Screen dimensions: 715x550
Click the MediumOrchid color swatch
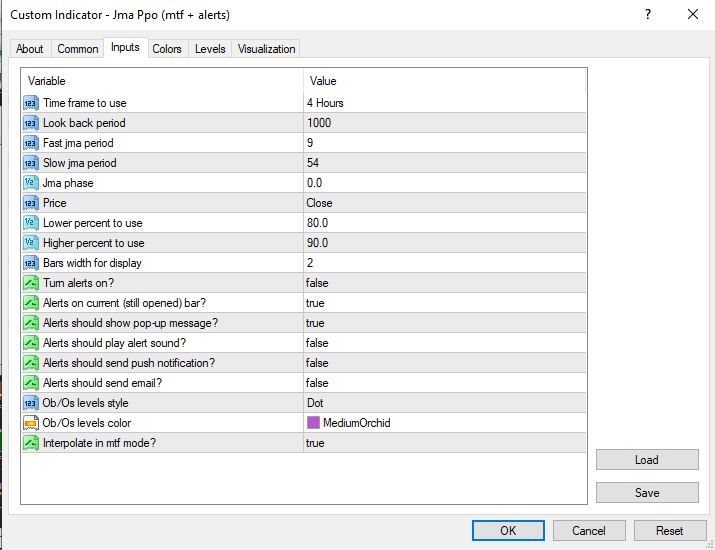[314, 423]
